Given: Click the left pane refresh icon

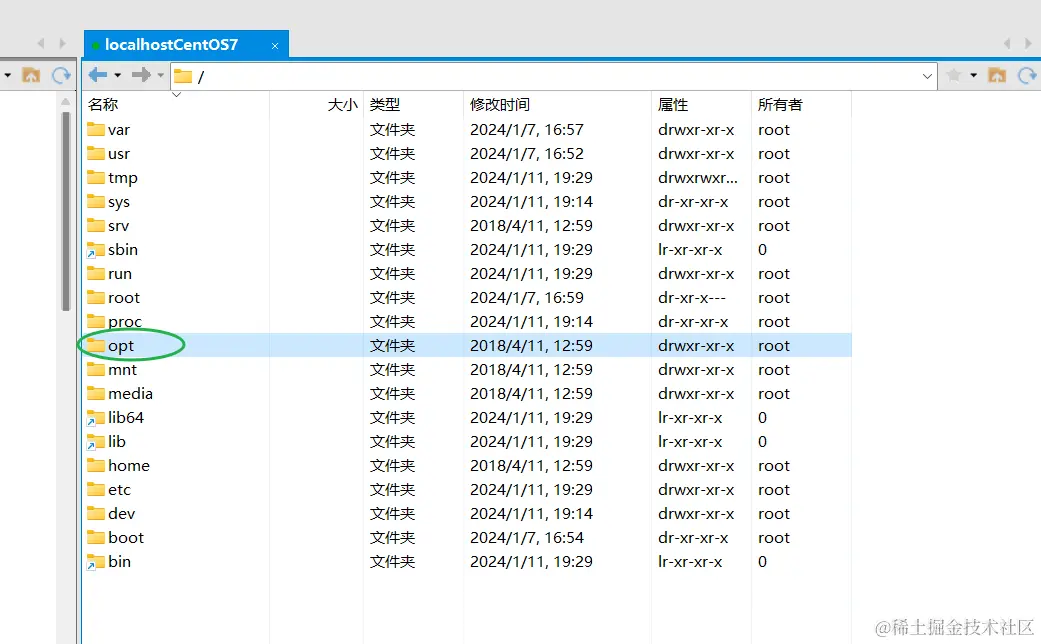Looking at the screenshot, I should coord(61,75).
